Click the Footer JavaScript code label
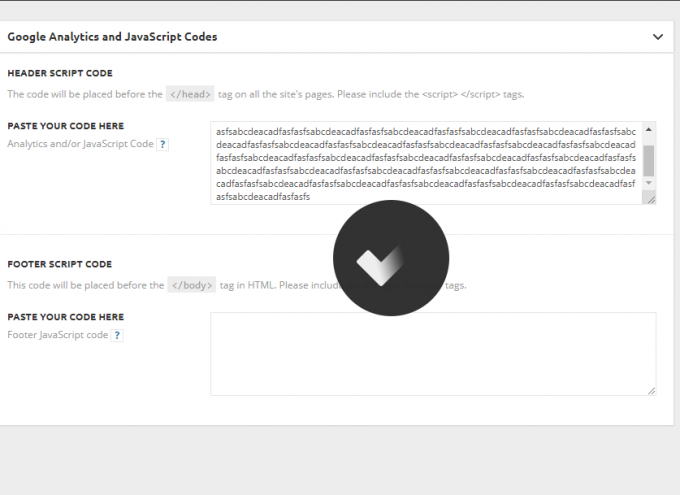The width and height of the screenshot is (680, 495). point(58,335)
